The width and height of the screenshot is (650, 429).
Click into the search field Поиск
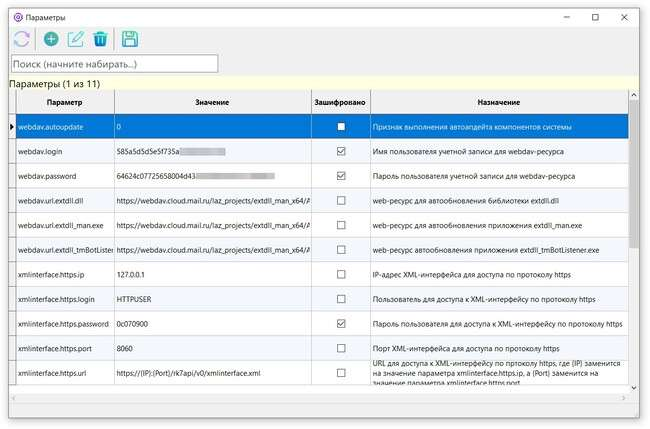113,64
